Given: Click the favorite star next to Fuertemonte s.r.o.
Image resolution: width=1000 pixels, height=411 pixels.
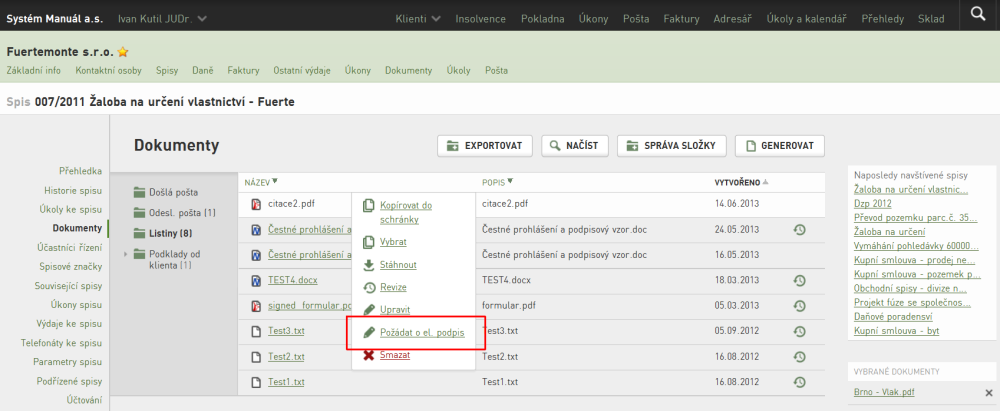Looking at the screenshot, I should [x=123, y=52].
